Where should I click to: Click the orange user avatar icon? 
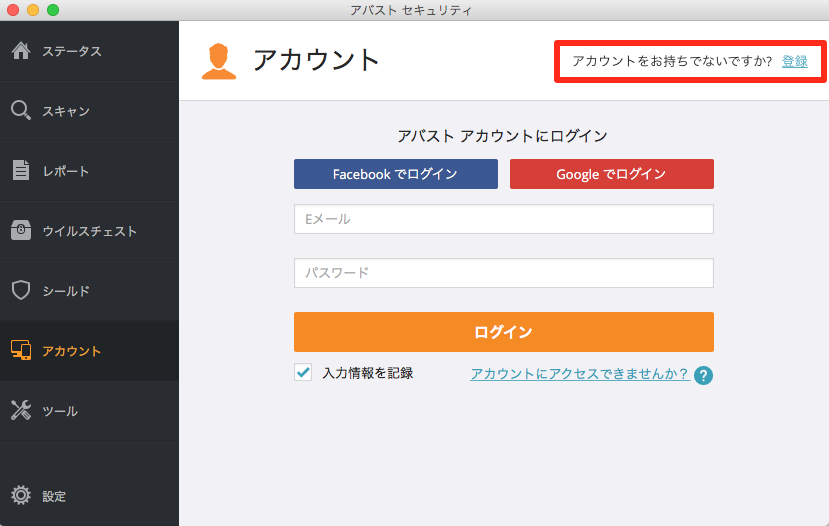click(x=219, y=61)
